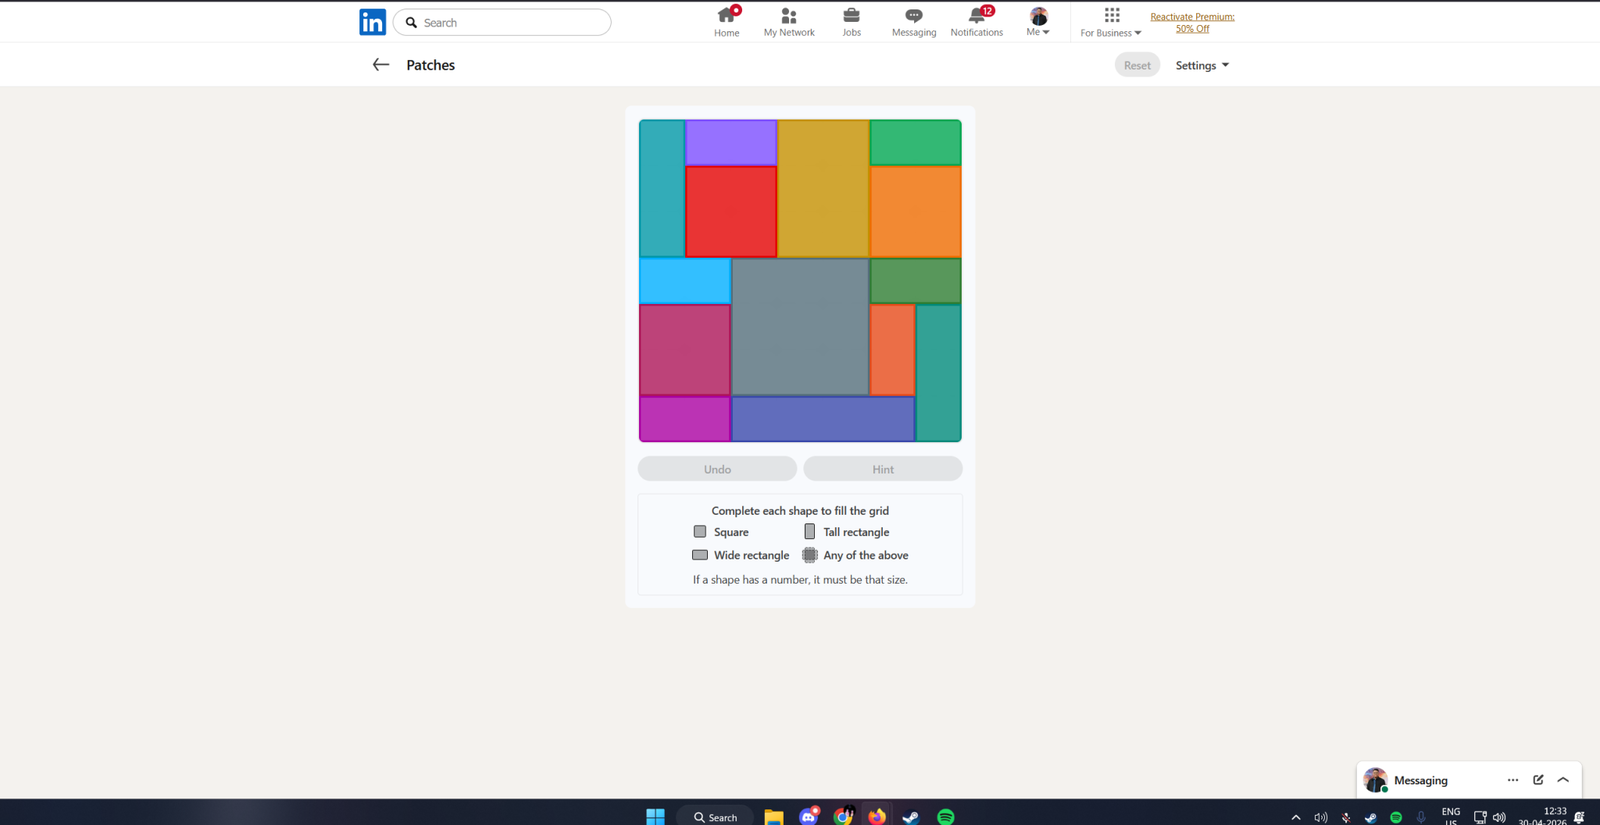The height and width of the screenshot is (825, 1600).
Task: Click the LinkedIn search input field
Action: click(x=512, y=22)
